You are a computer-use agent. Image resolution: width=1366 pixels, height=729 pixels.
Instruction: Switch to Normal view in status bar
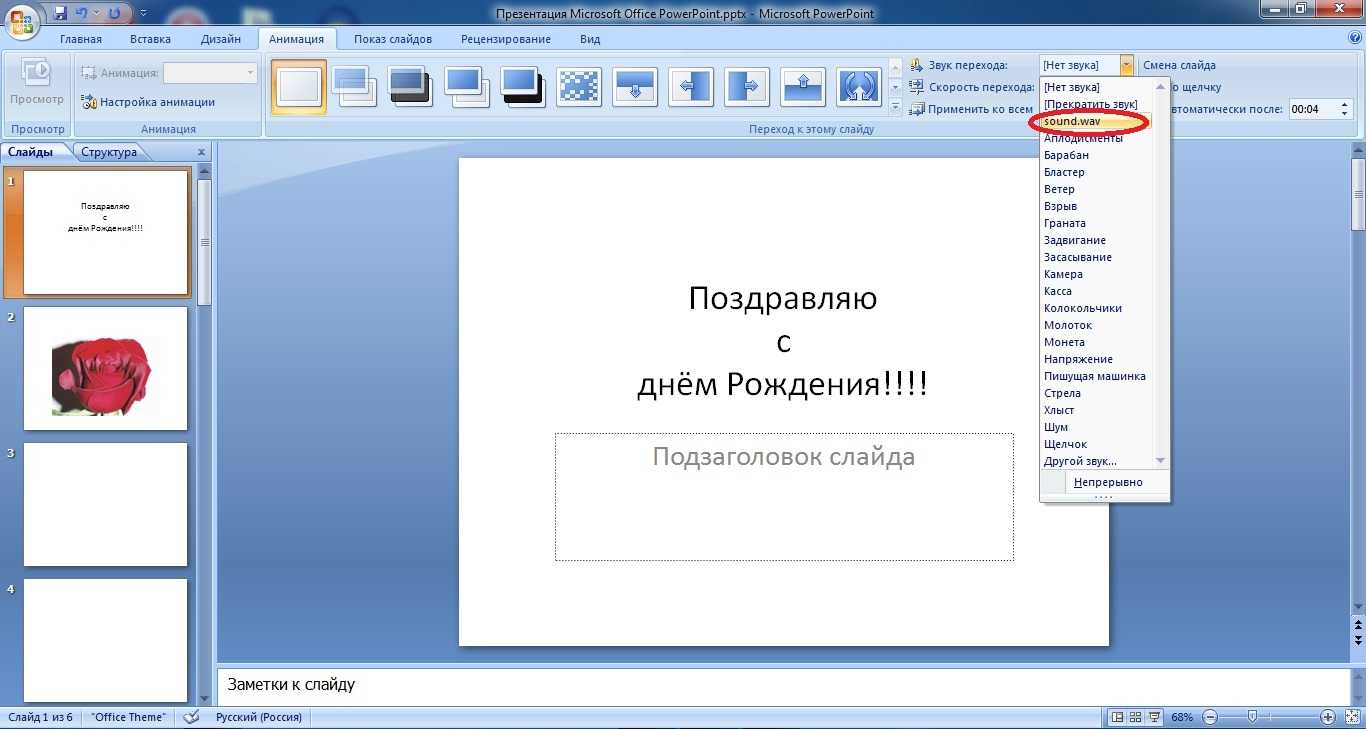(x=1118, y=717)
